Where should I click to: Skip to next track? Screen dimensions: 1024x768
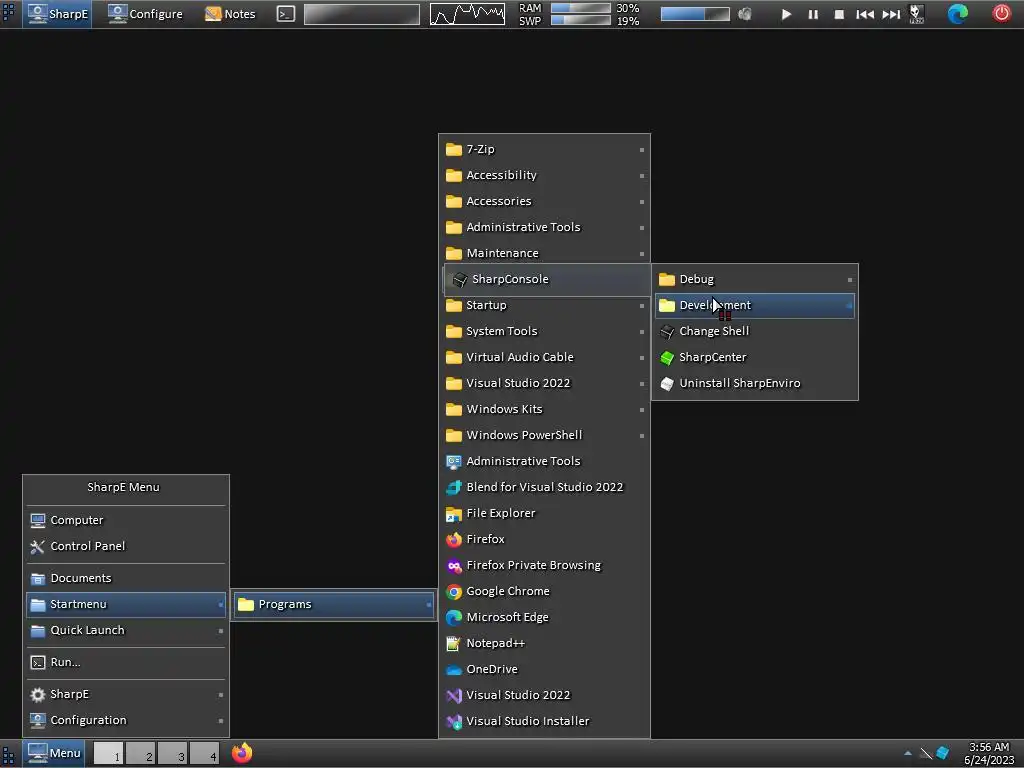pos(891,14)
